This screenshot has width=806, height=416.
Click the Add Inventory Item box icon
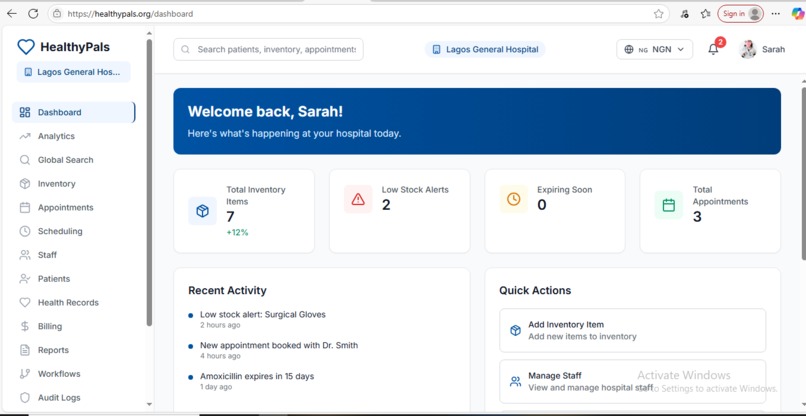516,331
